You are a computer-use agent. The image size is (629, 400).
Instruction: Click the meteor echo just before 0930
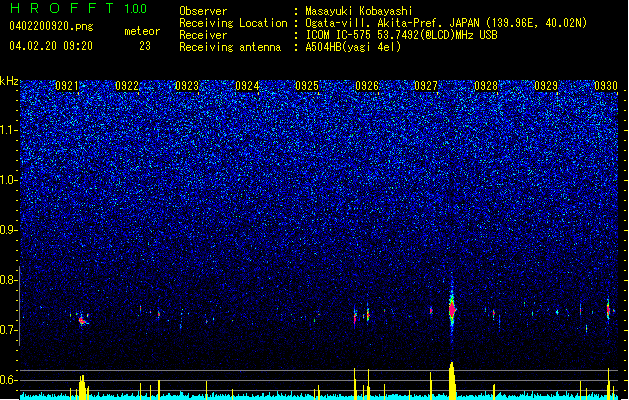608,309
